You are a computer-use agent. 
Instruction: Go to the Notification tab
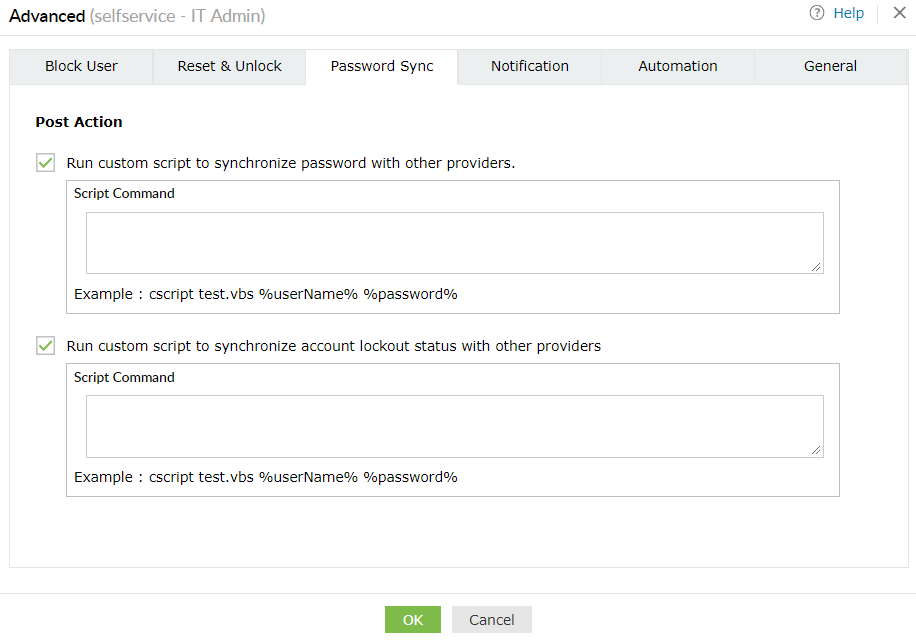tap(530, 66)
